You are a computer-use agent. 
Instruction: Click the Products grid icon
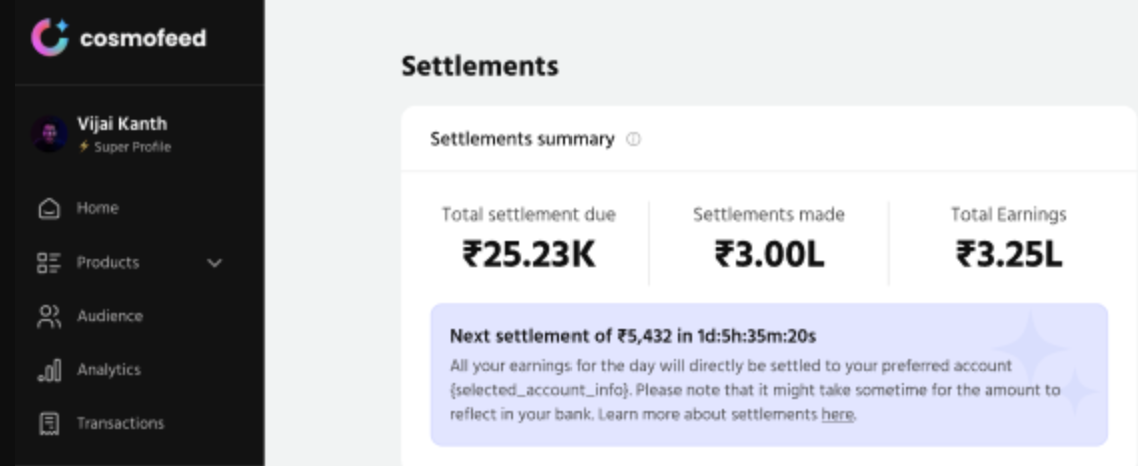(x=49, y=263)
